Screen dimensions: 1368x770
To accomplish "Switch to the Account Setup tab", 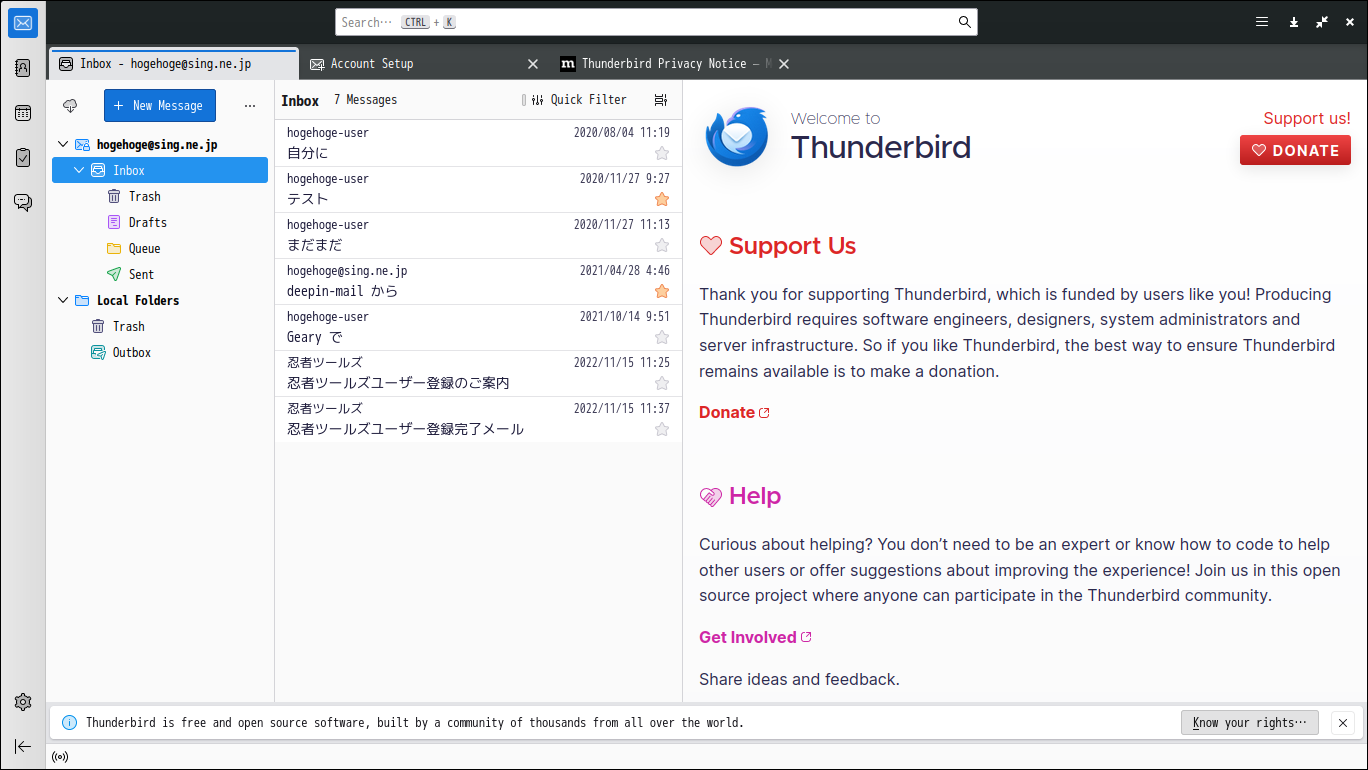I will coord(425,64).
